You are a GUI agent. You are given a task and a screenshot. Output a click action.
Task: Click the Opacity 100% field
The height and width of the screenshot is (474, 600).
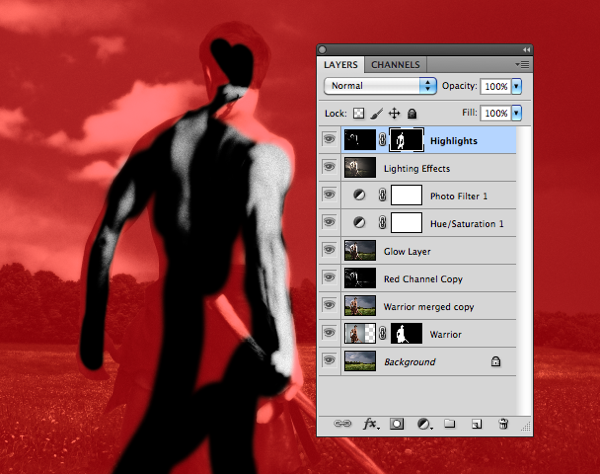click(x=496, y=86)
